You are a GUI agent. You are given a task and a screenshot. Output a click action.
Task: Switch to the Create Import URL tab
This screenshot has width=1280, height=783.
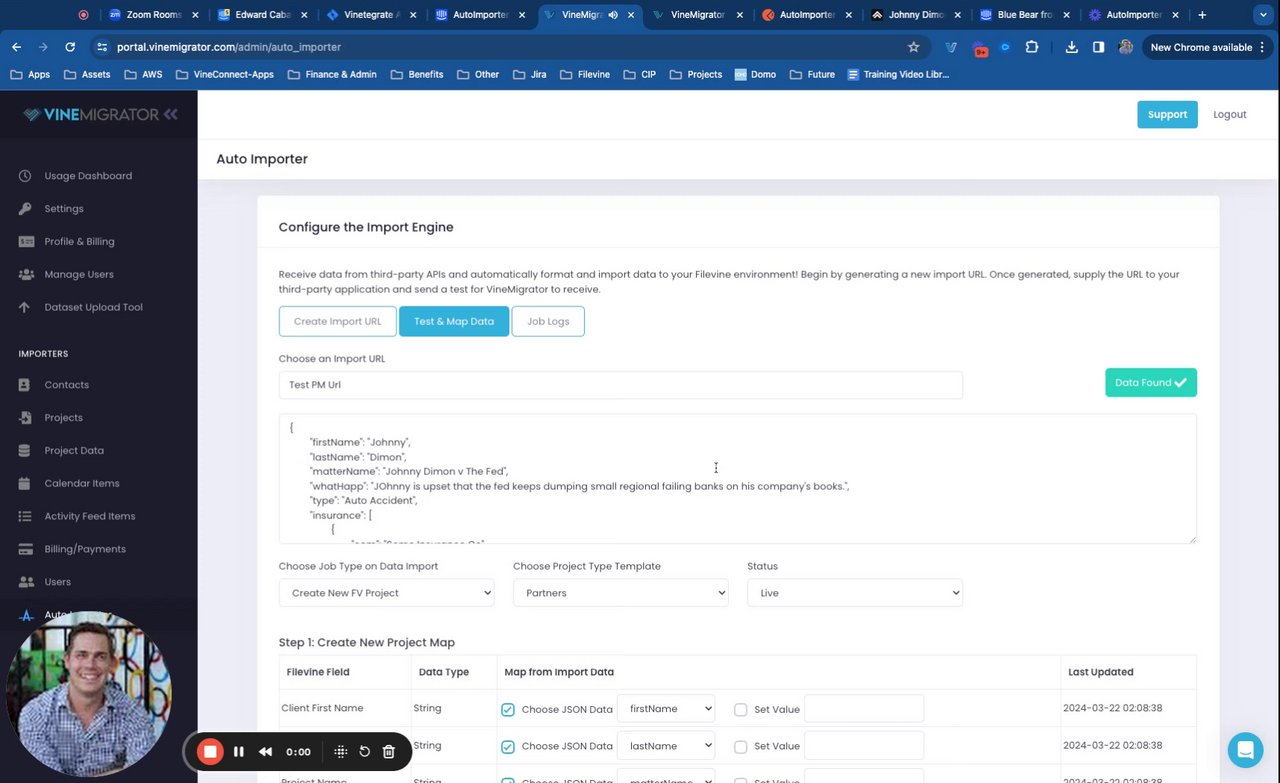pos(338,322)
